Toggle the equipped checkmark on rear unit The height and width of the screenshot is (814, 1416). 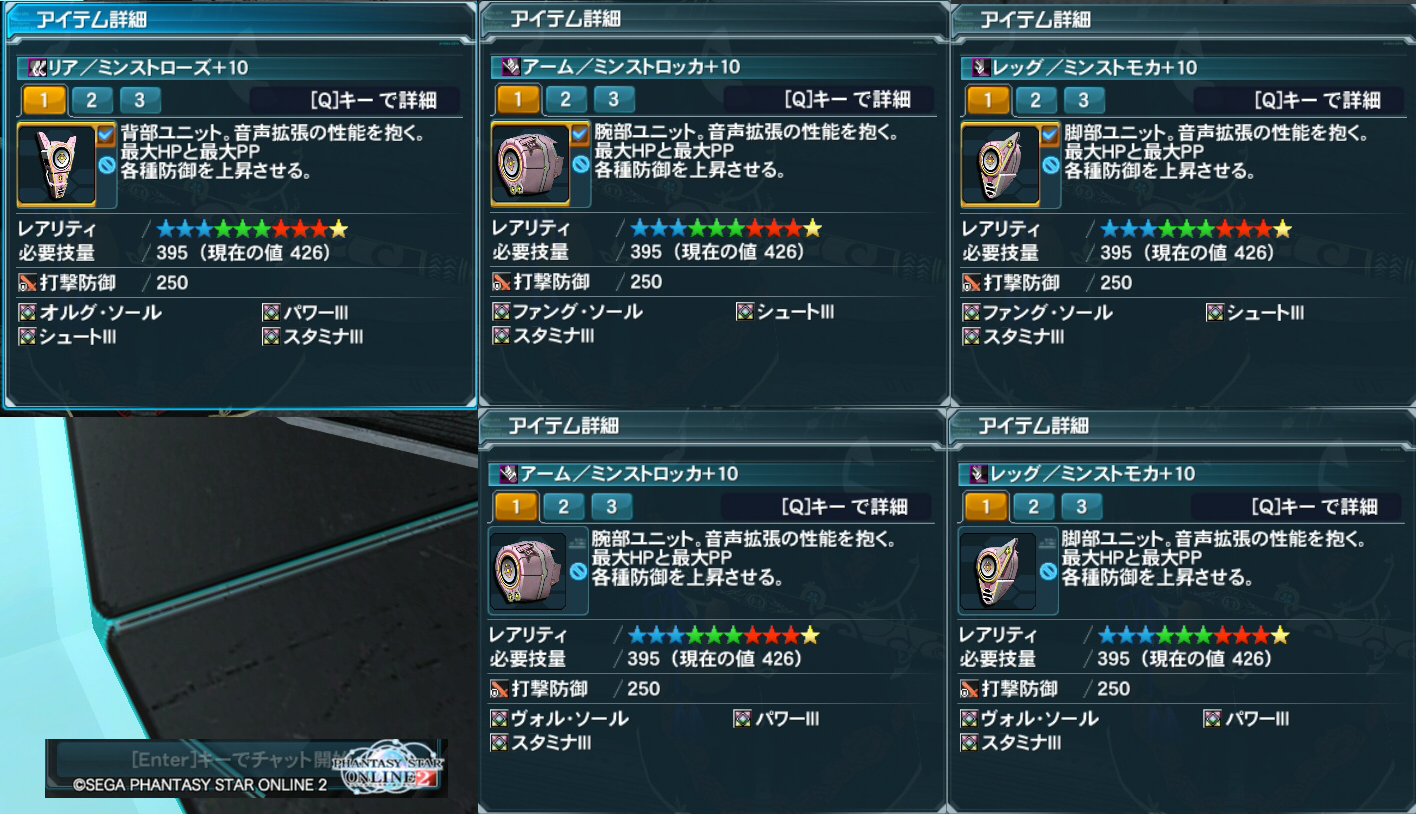click(x=106, y=133)
